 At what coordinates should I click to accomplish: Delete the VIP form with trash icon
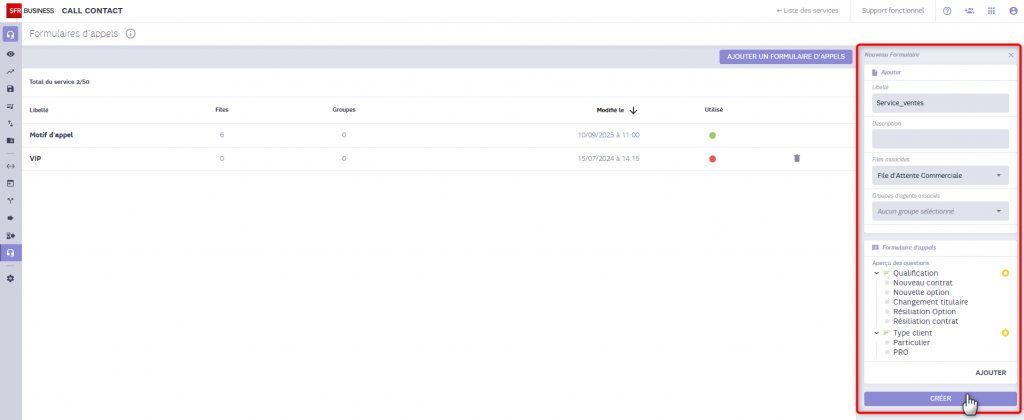(x=797, y=158)
